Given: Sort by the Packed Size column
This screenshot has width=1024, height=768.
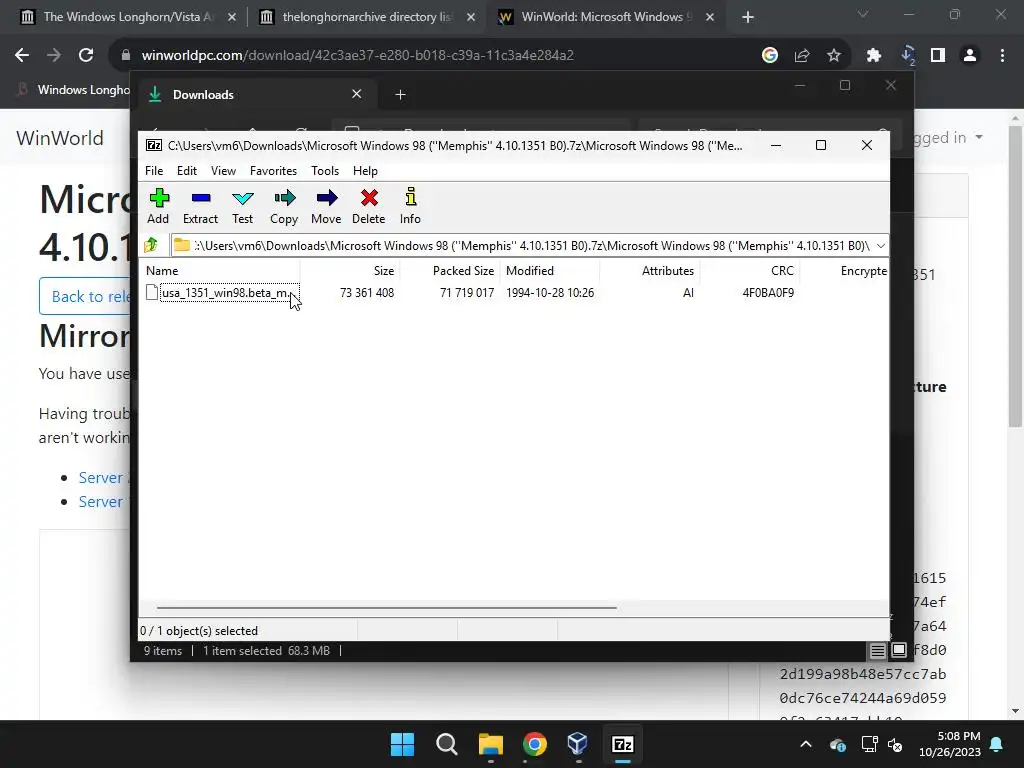Looking at the screenshot, I should tap(463, 270).
